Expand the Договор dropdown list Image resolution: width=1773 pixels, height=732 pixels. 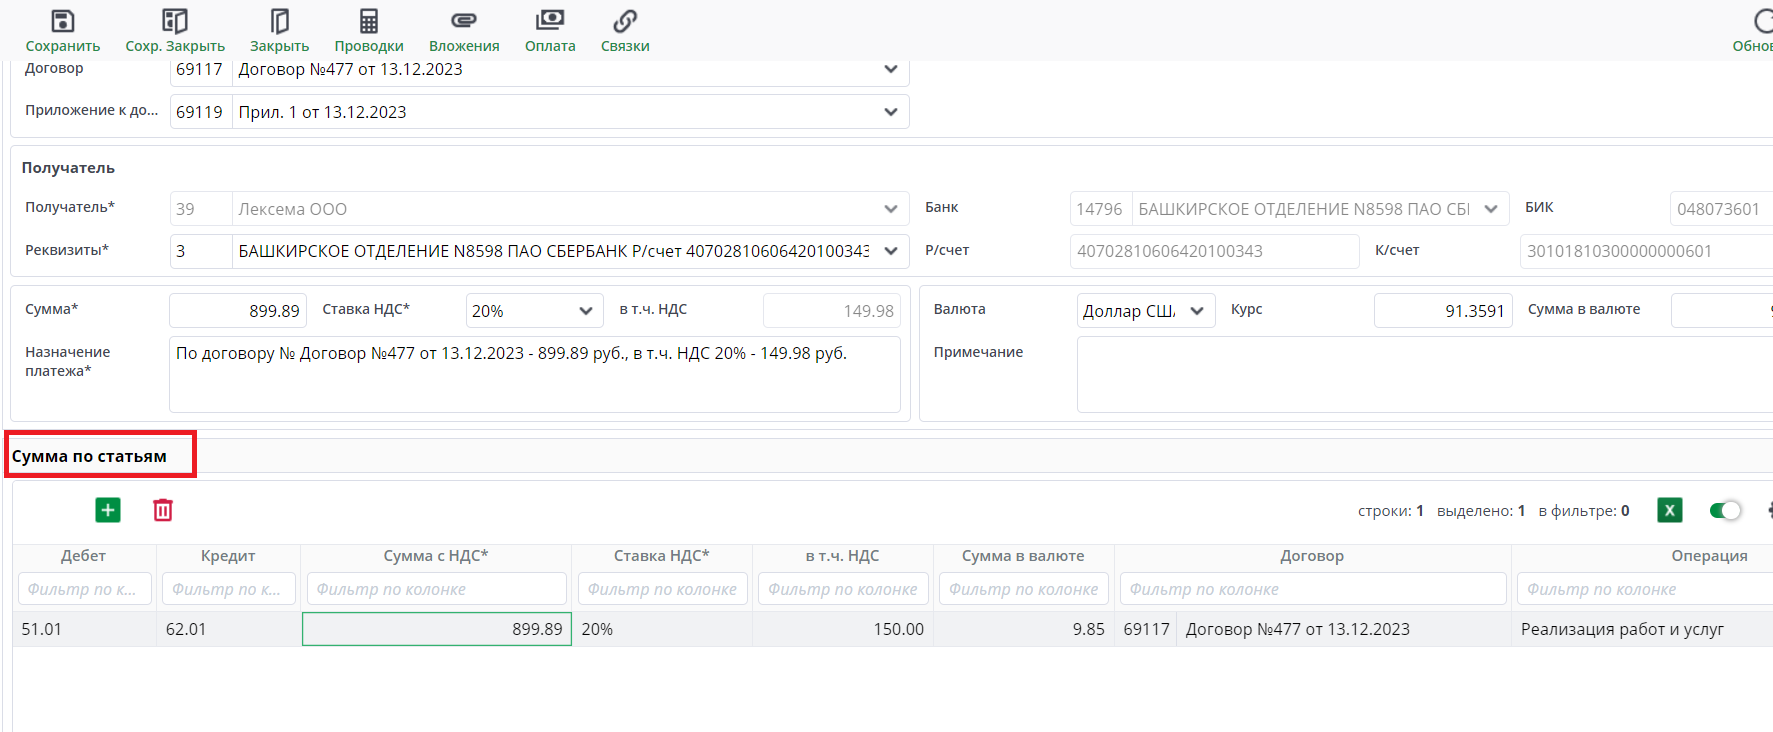point(890,69)
